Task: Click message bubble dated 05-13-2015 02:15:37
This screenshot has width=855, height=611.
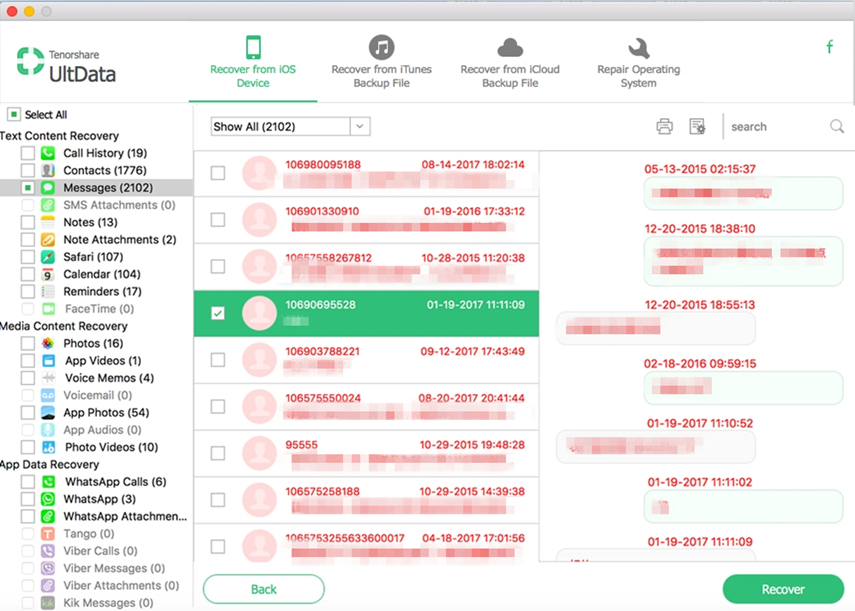Action: [743, 193]
